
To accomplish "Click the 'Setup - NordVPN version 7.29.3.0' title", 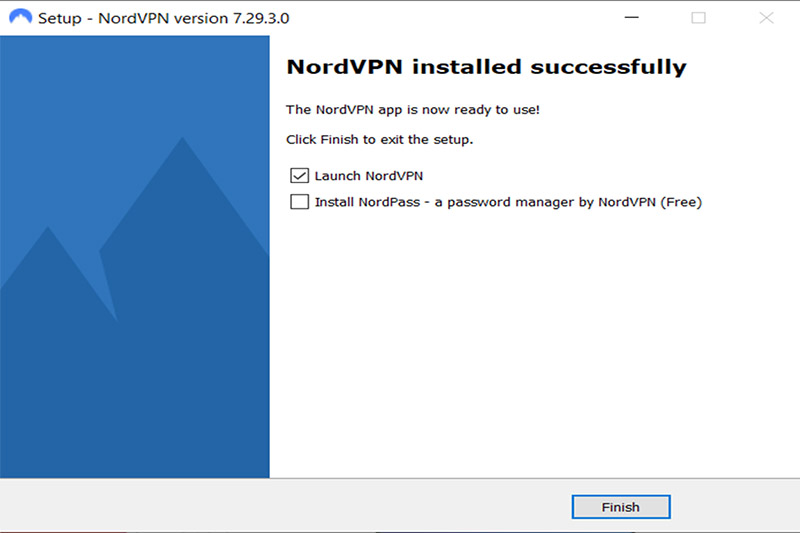I will tap(163, 18).
